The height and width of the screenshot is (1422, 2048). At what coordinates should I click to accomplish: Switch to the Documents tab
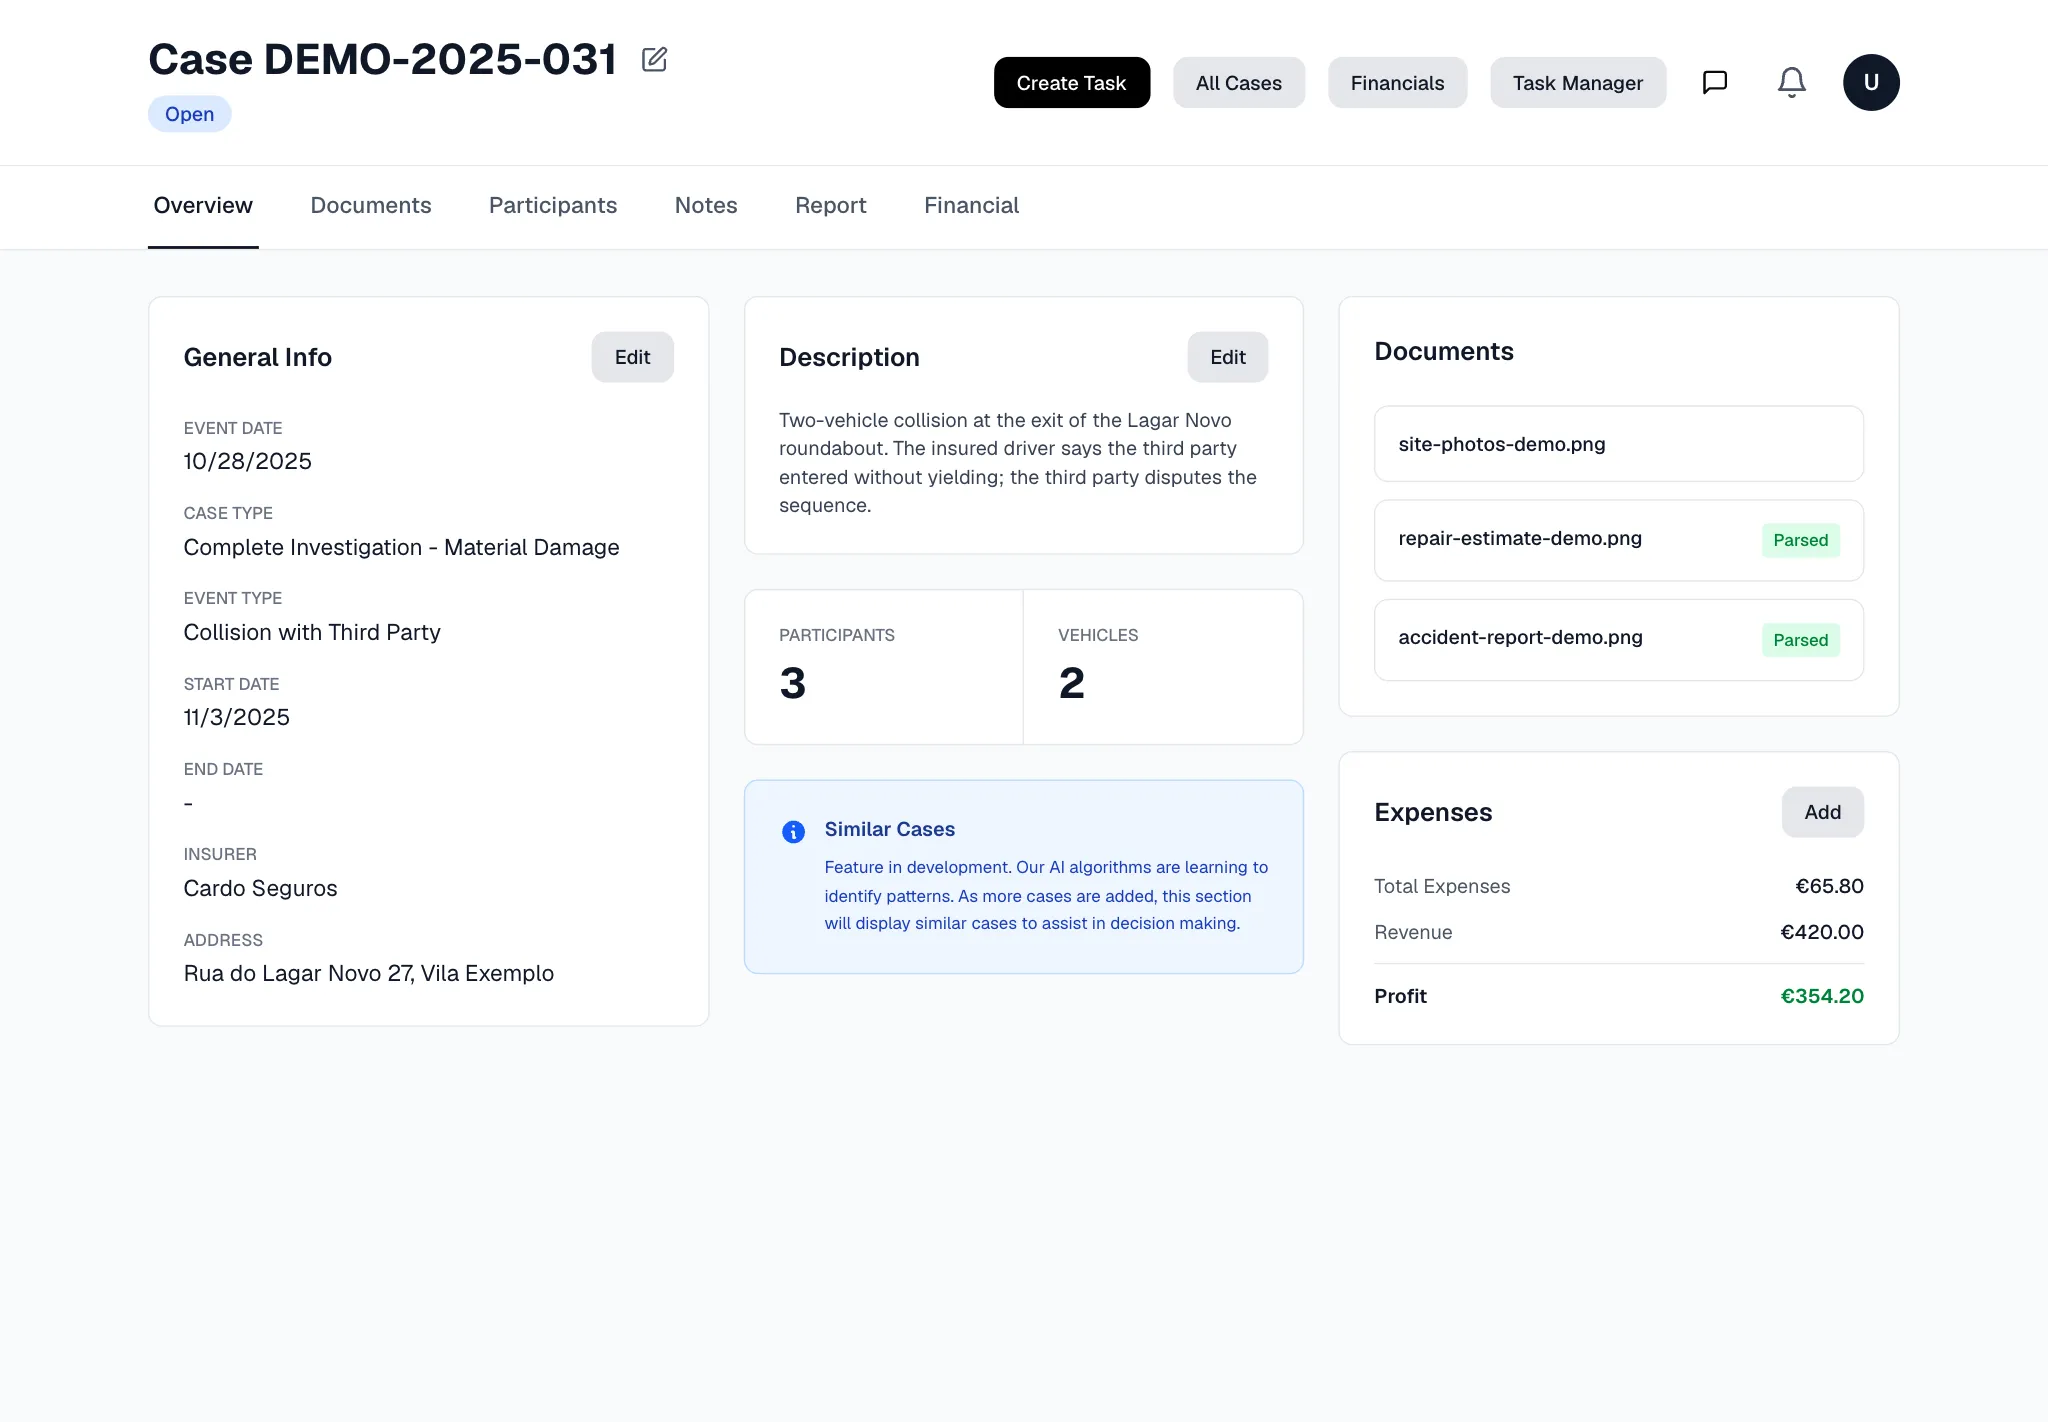(371, 205)
